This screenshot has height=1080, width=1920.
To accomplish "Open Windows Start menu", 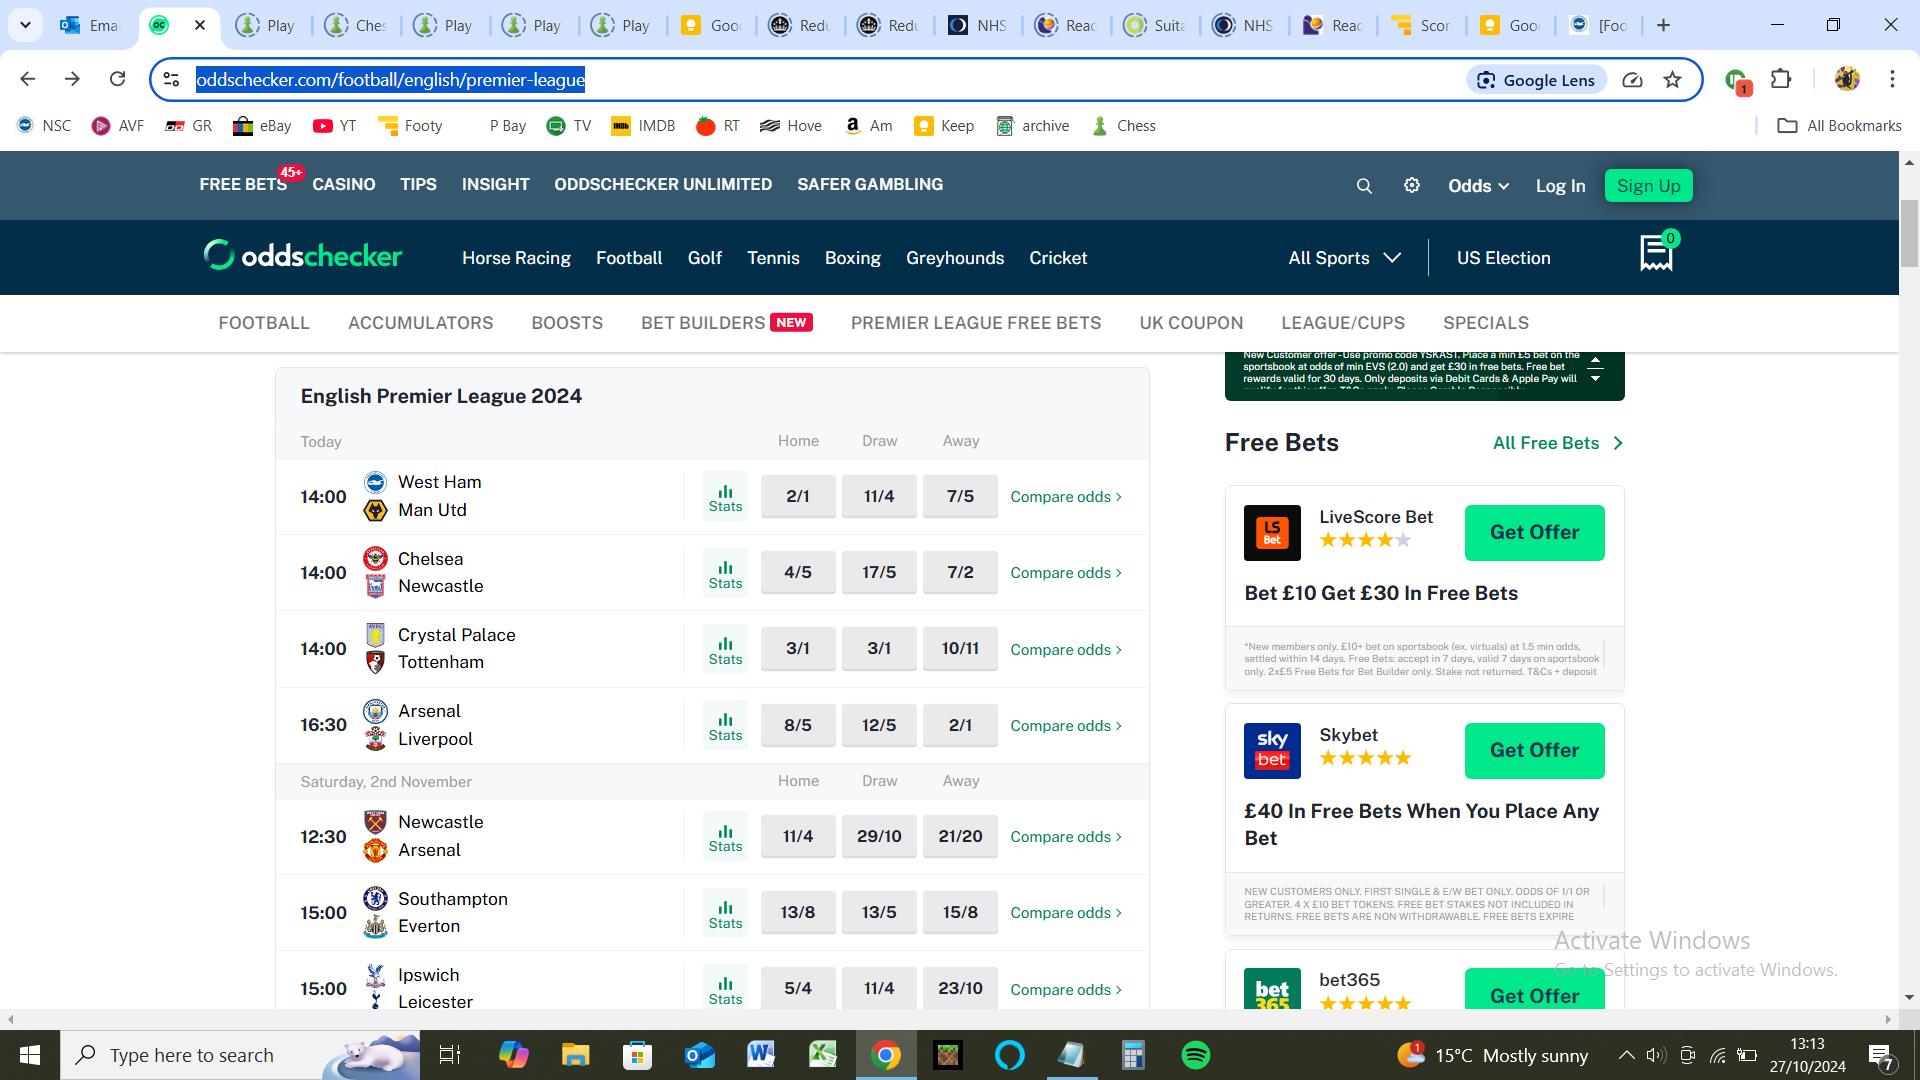I will (30, 1055).
